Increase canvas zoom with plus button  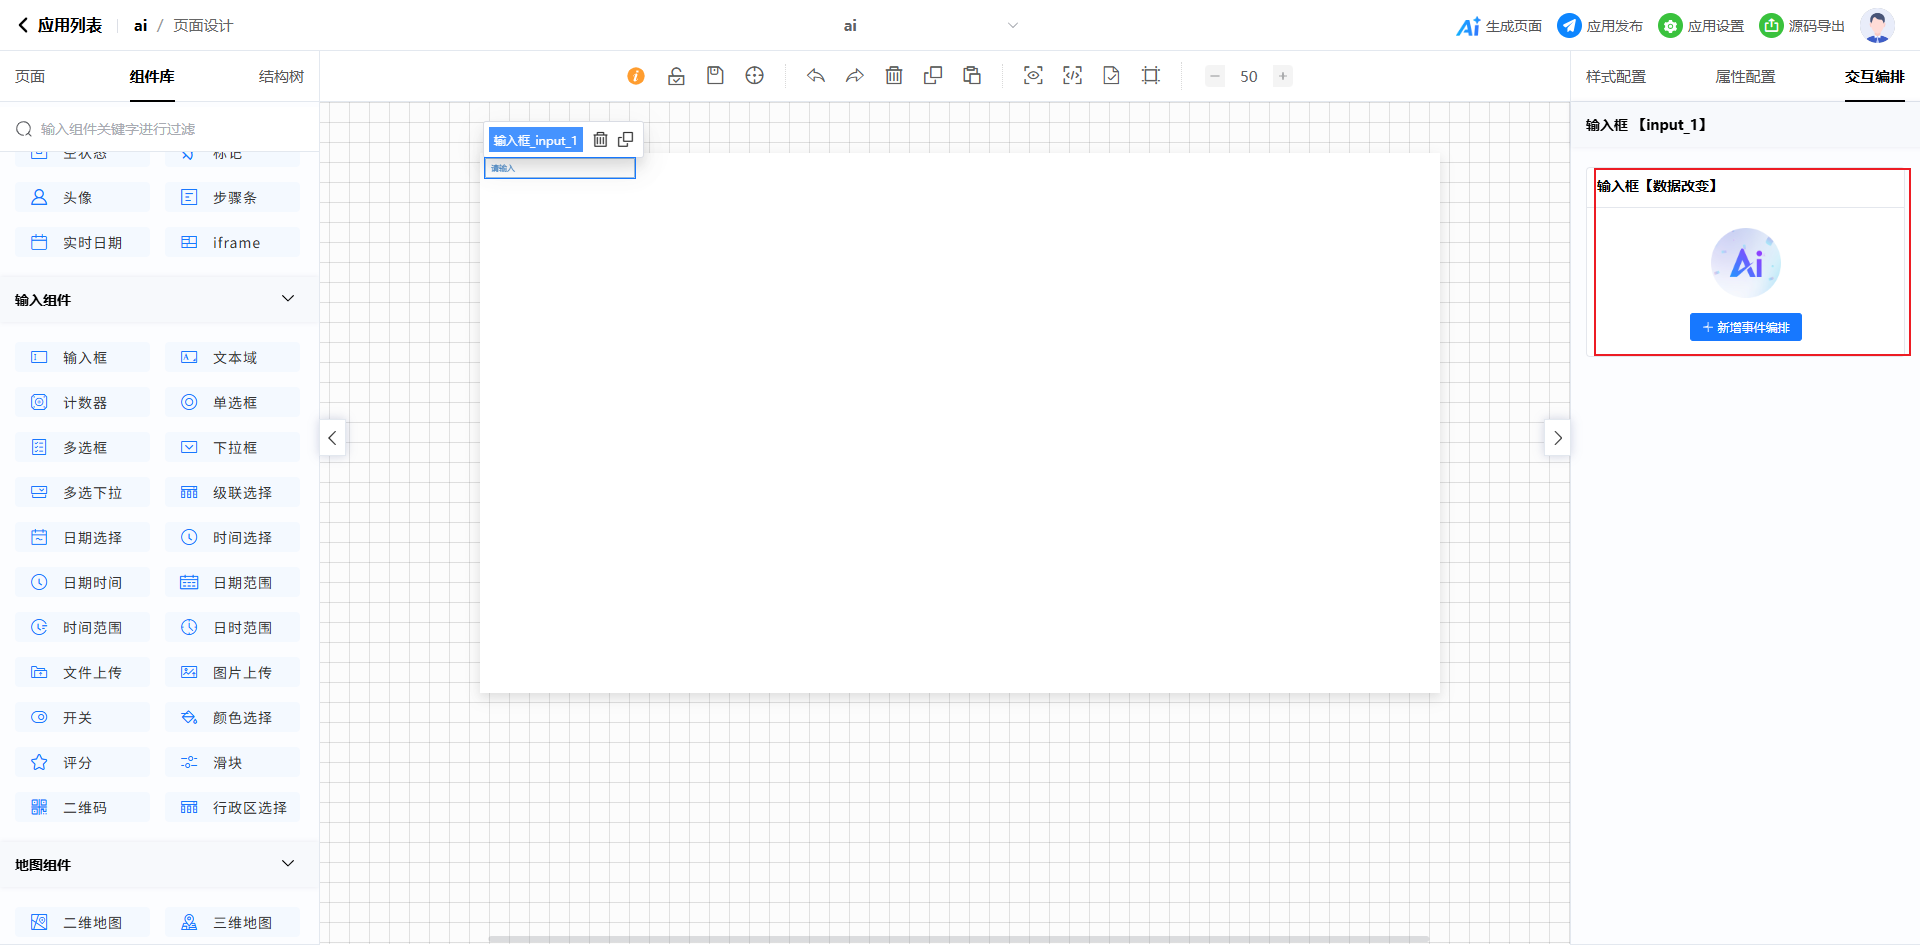click(x=1283, y=76)
